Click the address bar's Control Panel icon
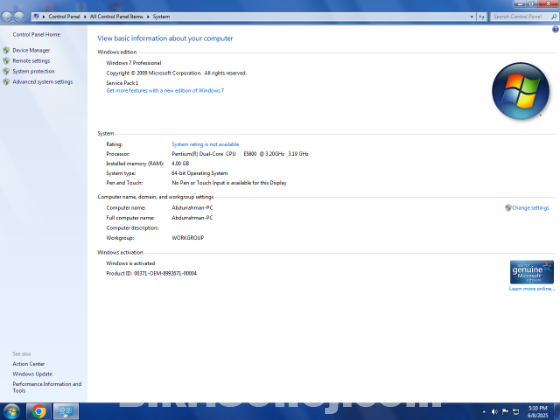The height and width of the screenshot is (420, 560). tap(36, 16)
